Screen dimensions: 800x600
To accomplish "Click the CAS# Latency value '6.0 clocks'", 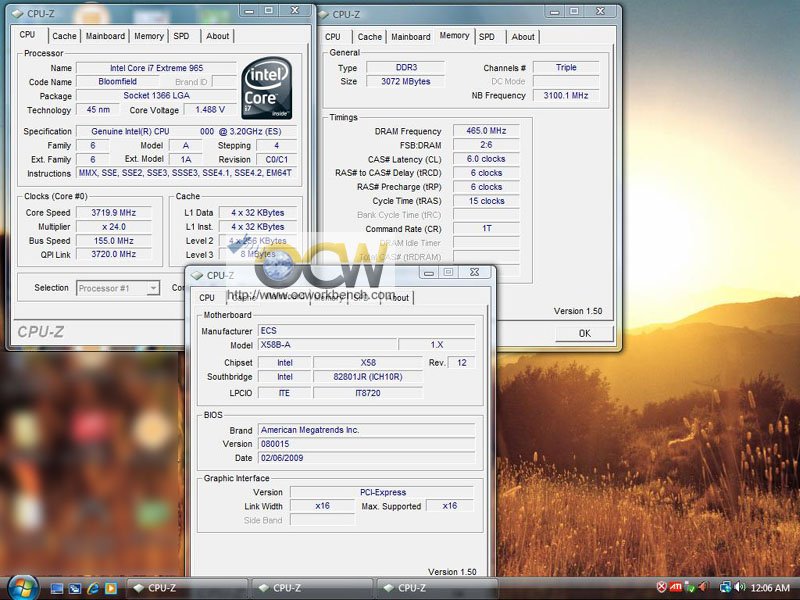I will coord(486,159).
